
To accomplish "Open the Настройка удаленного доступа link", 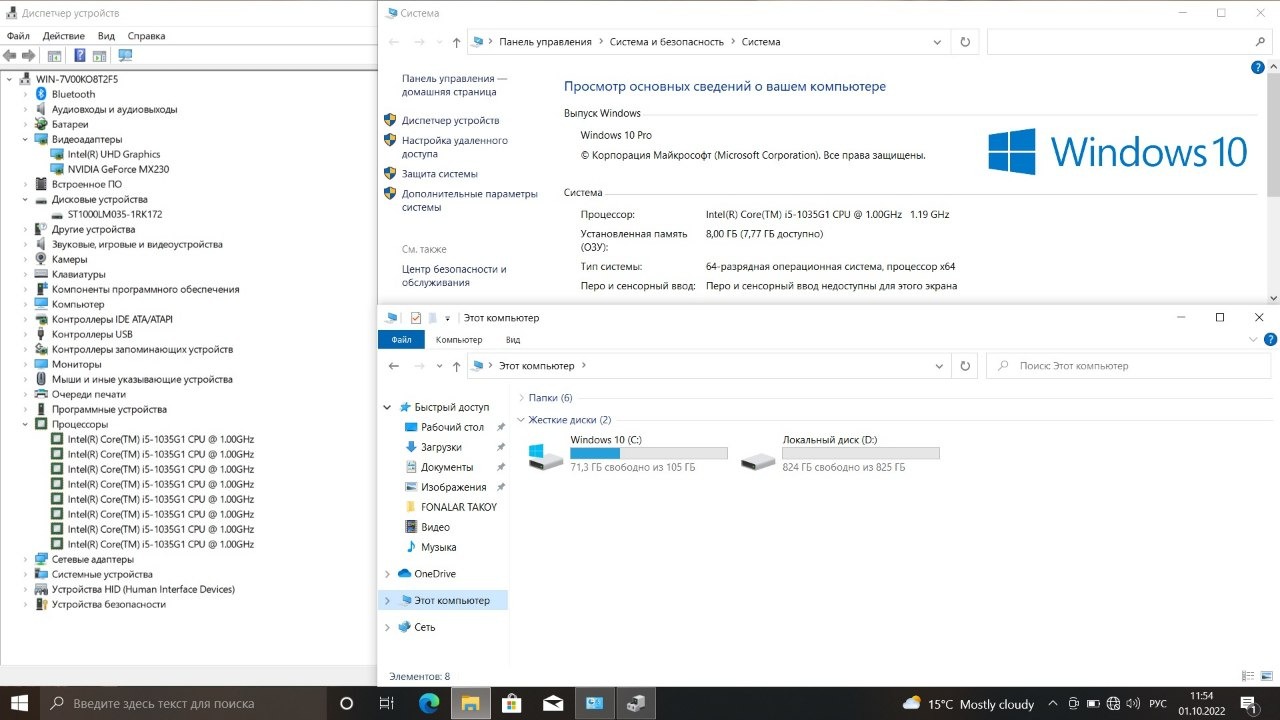I will point(455,148).
